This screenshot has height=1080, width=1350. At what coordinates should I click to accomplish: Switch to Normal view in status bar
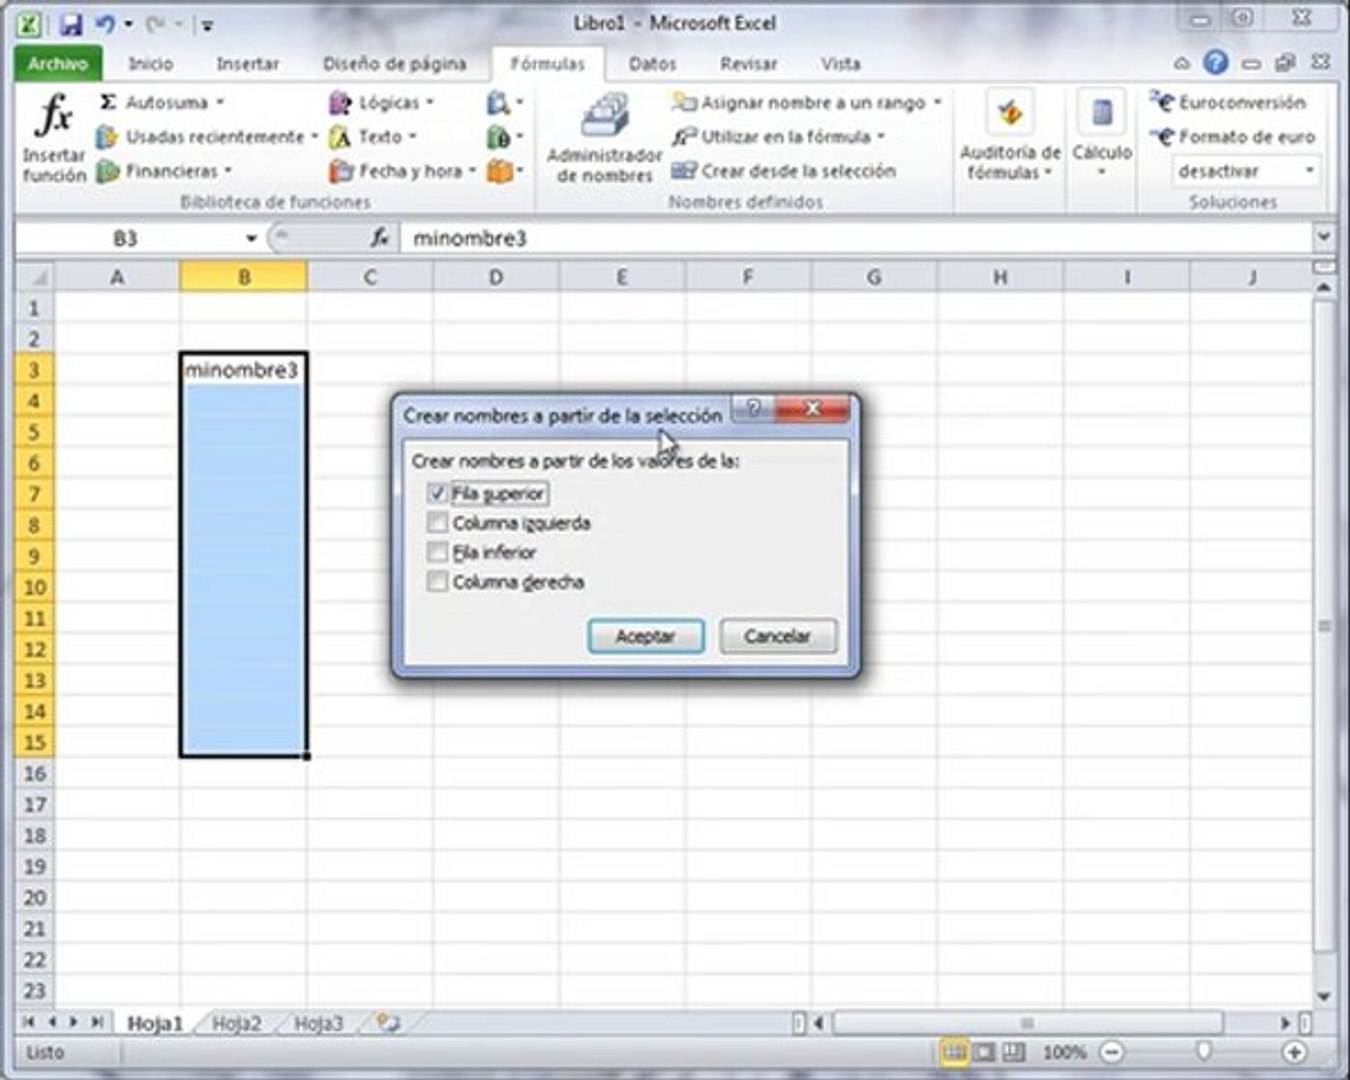(x=954, y=1052)
